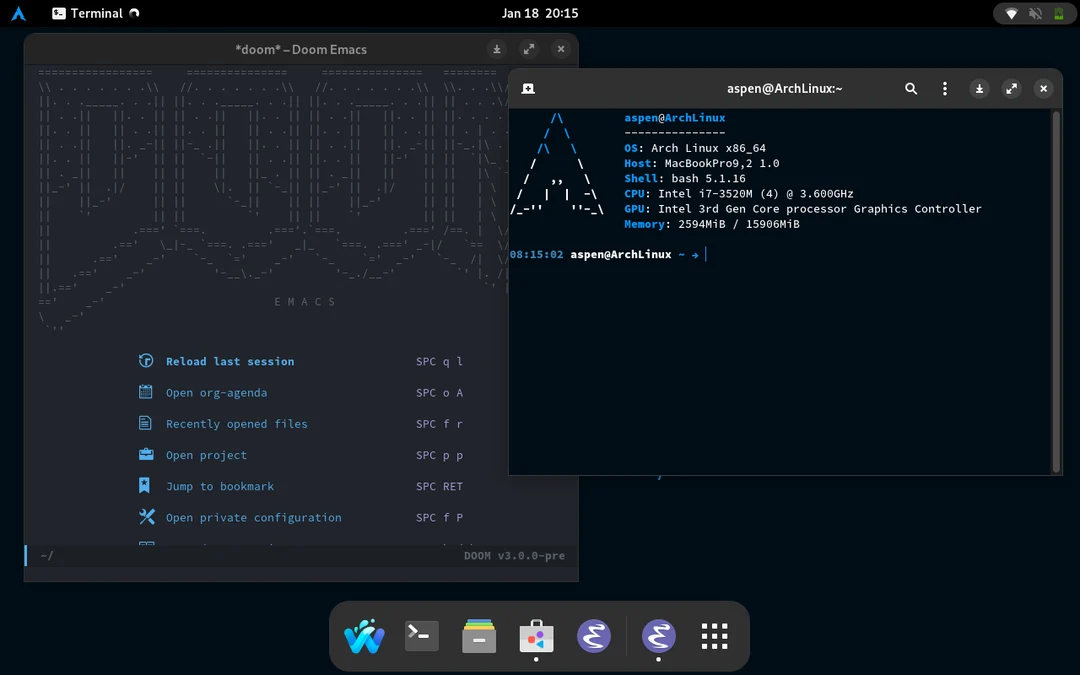Toggle the network indicator in the tray
This screenshot has width=1080, height=675.
(x=1014, y=13)
